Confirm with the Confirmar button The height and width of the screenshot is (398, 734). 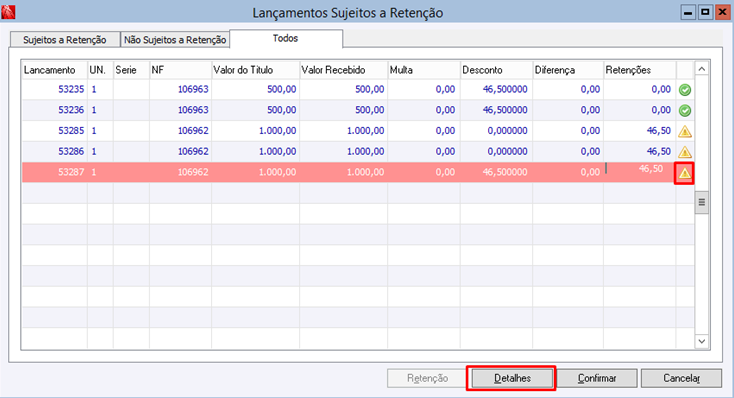click(x=597, y=378)
